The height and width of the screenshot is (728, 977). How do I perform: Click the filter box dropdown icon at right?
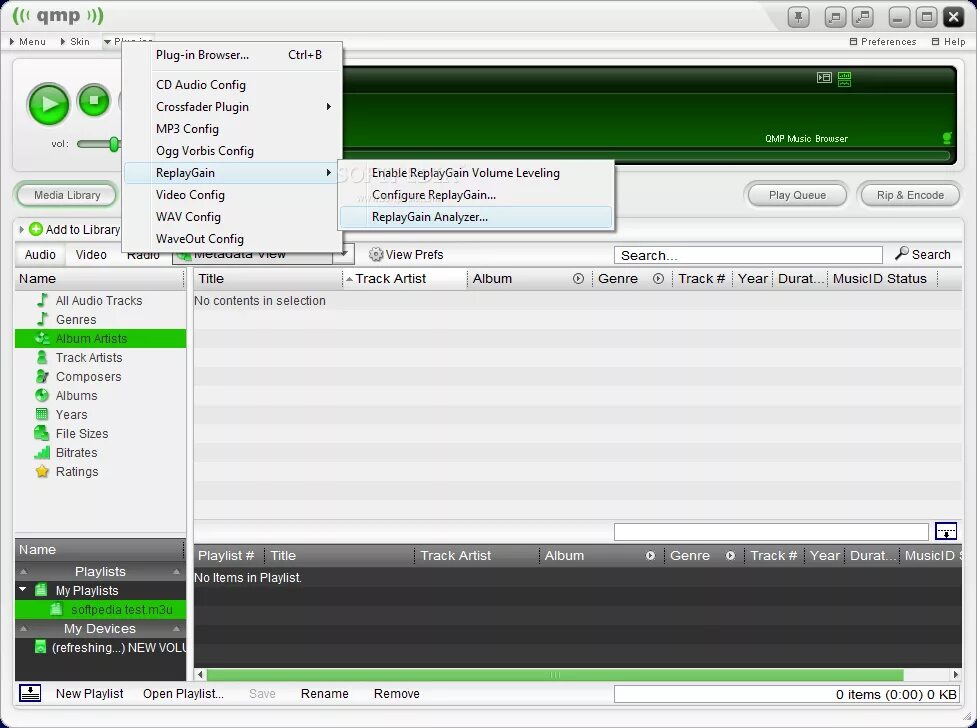pos(946,532)
